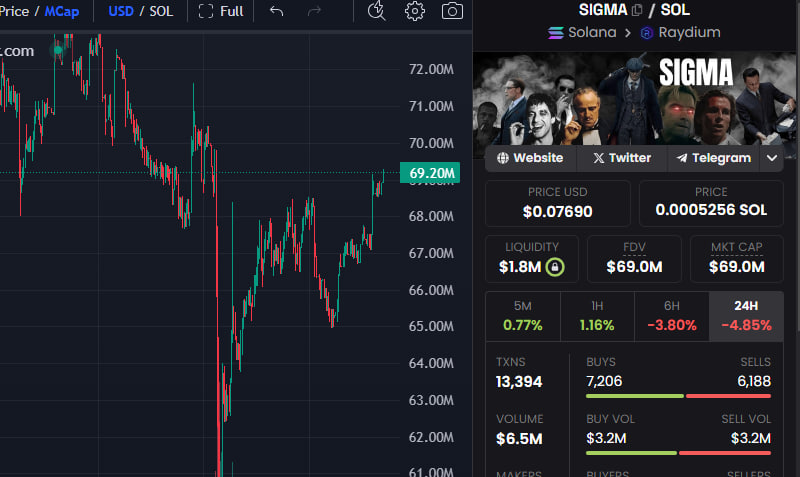Image resolution: width=800 pixels, height=477 pixels.
Task: Click the BUYS count 7,206
Action: click(x=604, y=381)
